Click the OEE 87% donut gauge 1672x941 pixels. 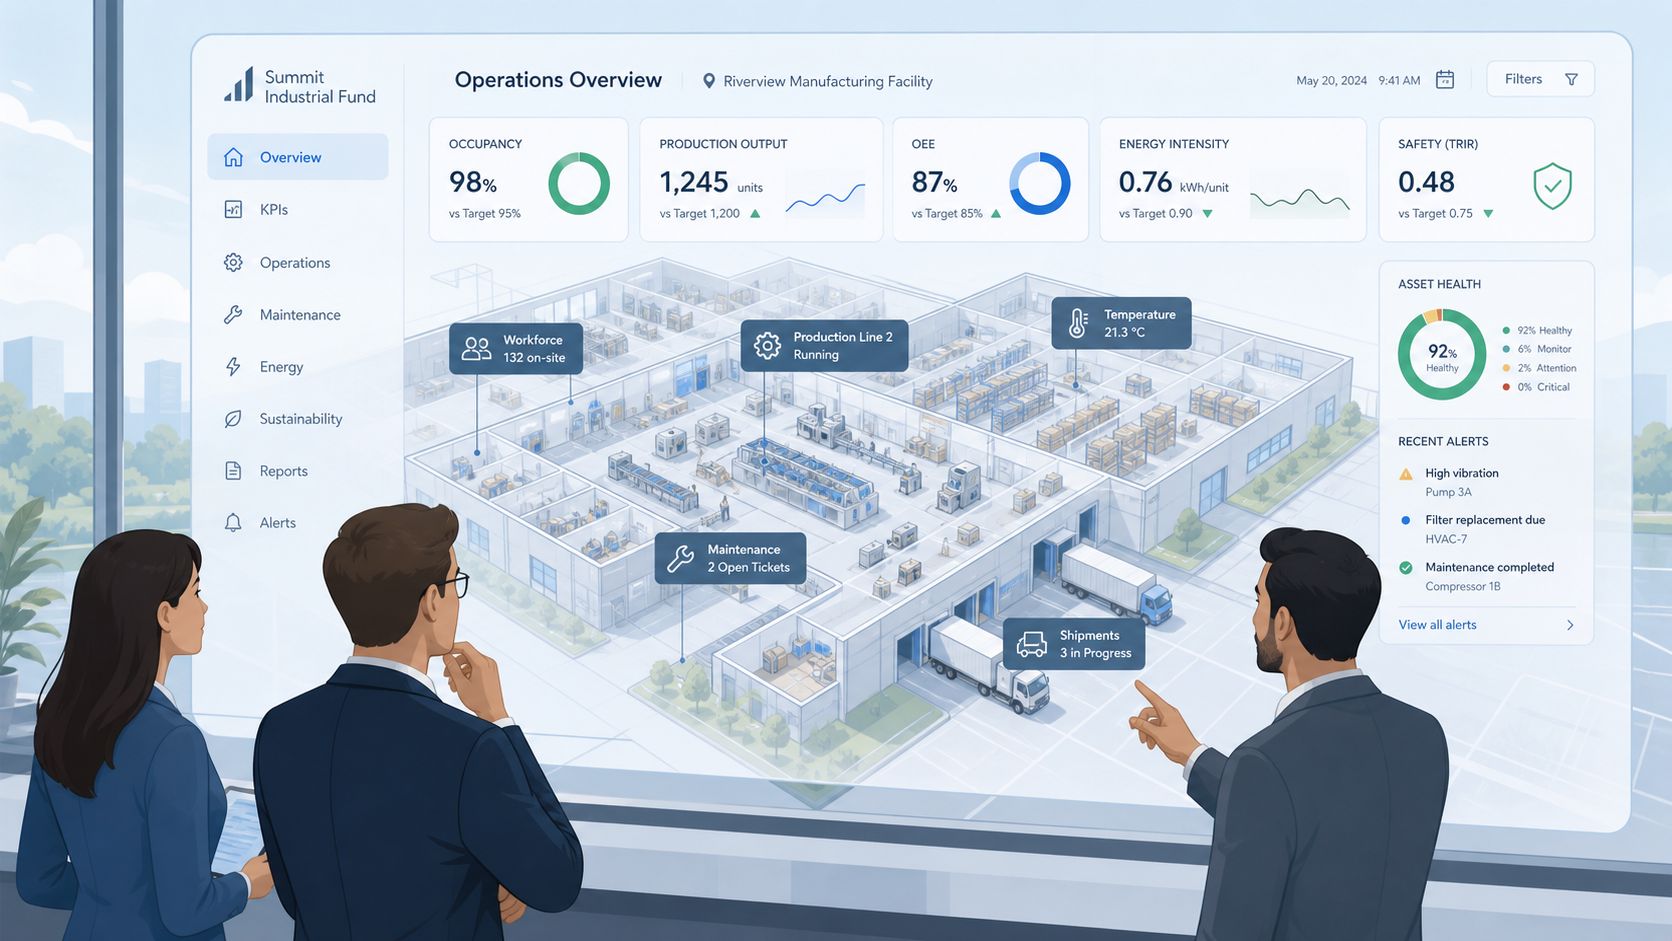coord(1040,183)
